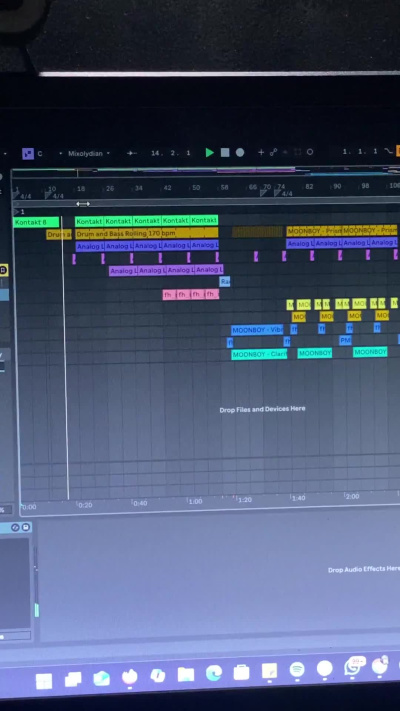
Task: Click the save icon in device panel header
Action: [26, 527]
